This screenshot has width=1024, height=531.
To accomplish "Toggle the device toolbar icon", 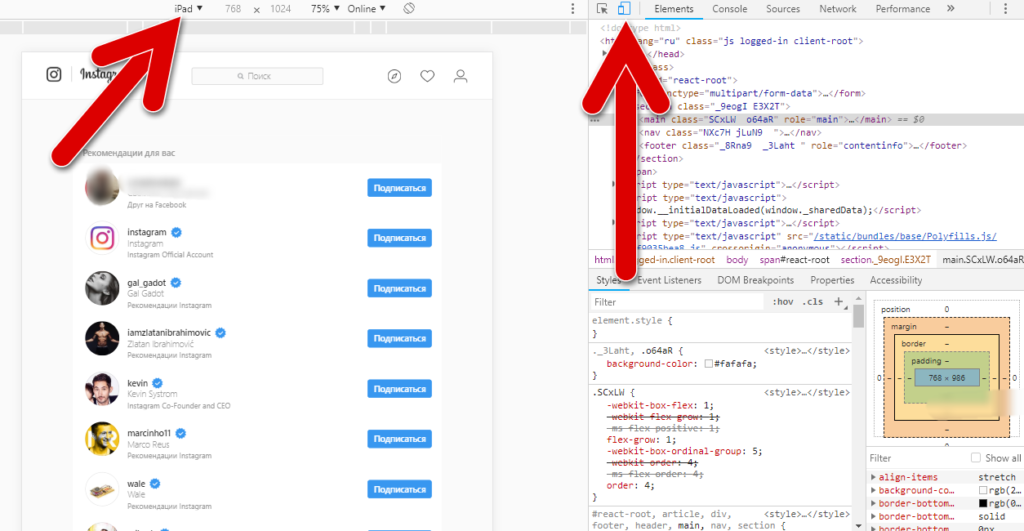I will tap(624, 8).
